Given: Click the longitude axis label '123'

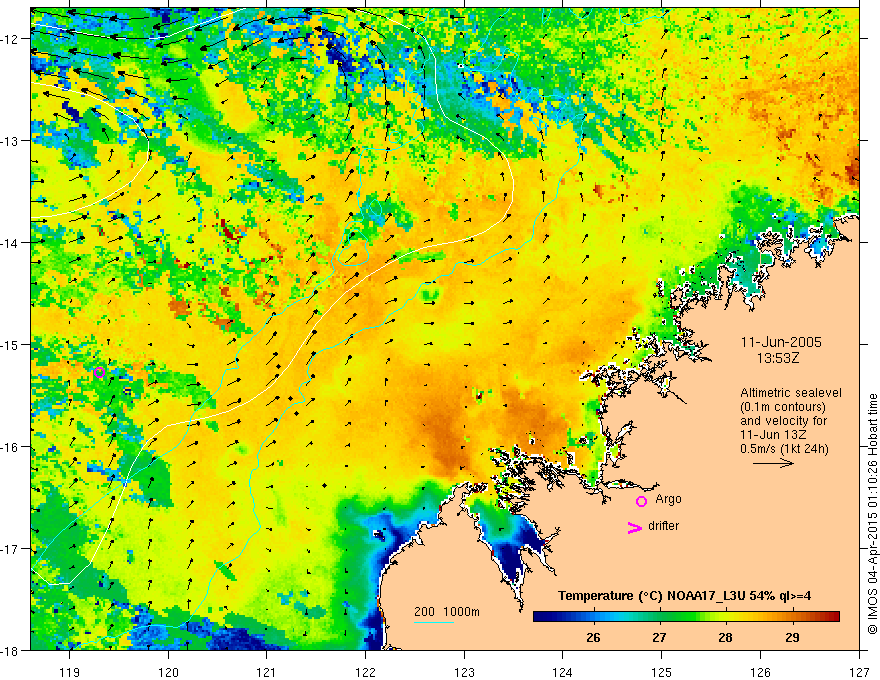Looking at the screenshot, I should coord(464,672).
